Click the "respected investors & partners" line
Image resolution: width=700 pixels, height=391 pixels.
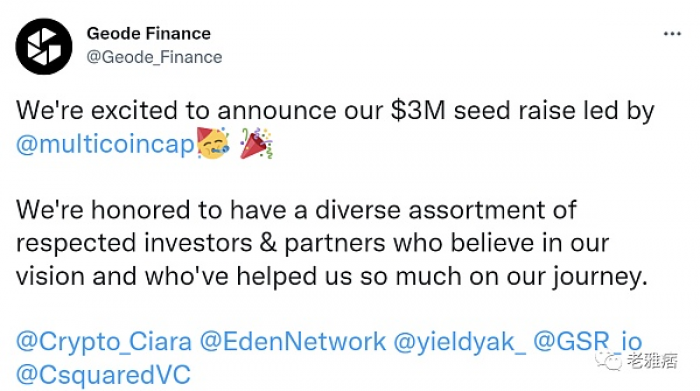tap(312, 243)
